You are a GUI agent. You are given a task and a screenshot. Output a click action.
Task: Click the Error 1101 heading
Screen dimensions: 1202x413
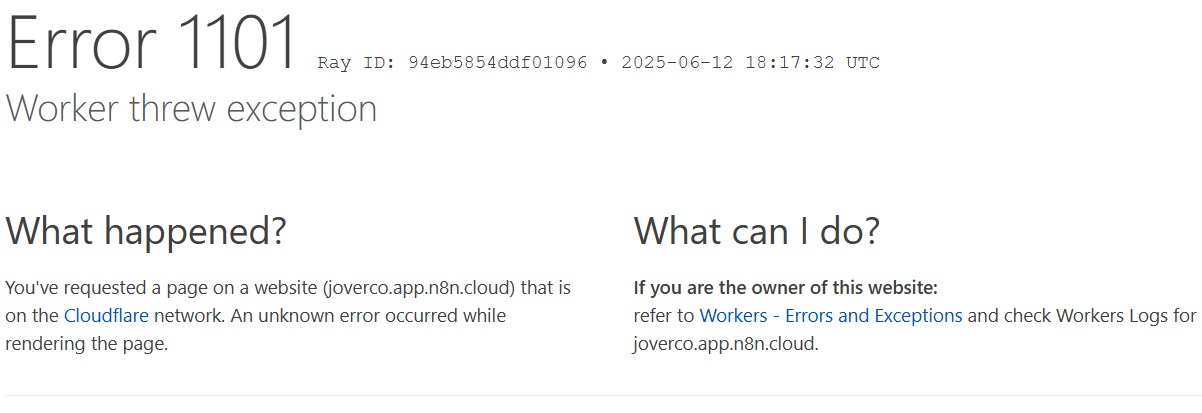point(153,42)
